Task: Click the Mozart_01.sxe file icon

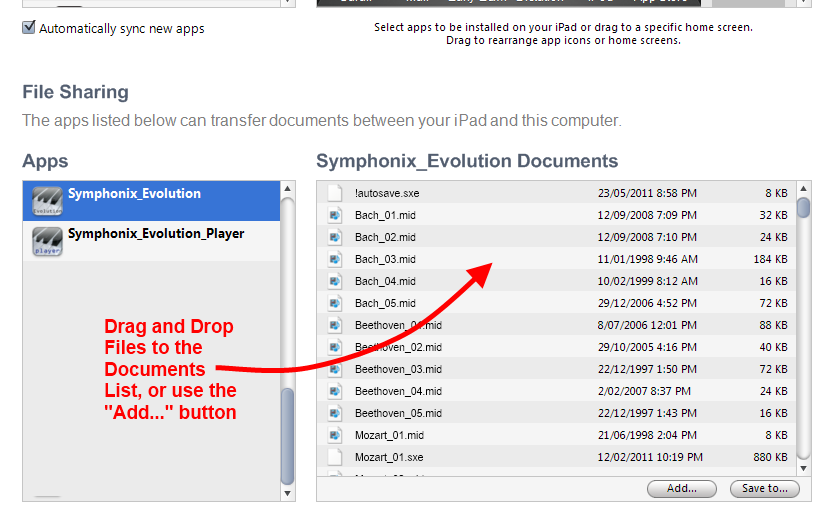Action: pyautogui.click(x=336, y=457)
